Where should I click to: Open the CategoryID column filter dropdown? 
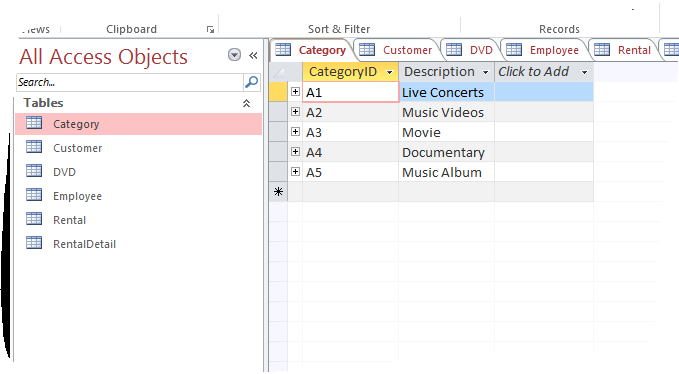[389, 72]
